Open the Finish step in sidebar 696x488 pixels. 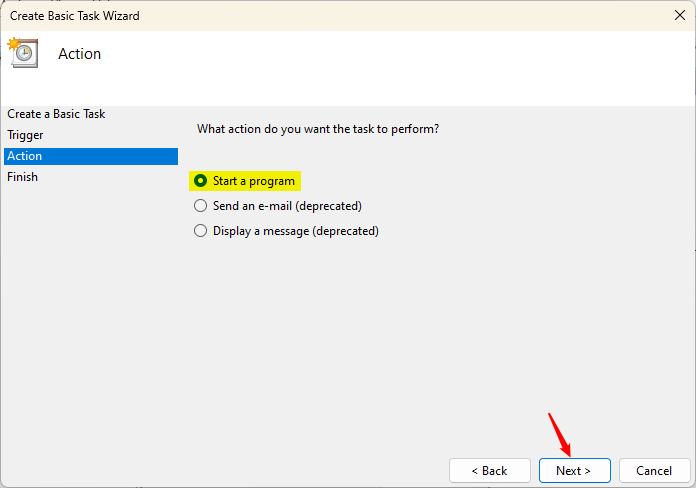tap(22, 177)
